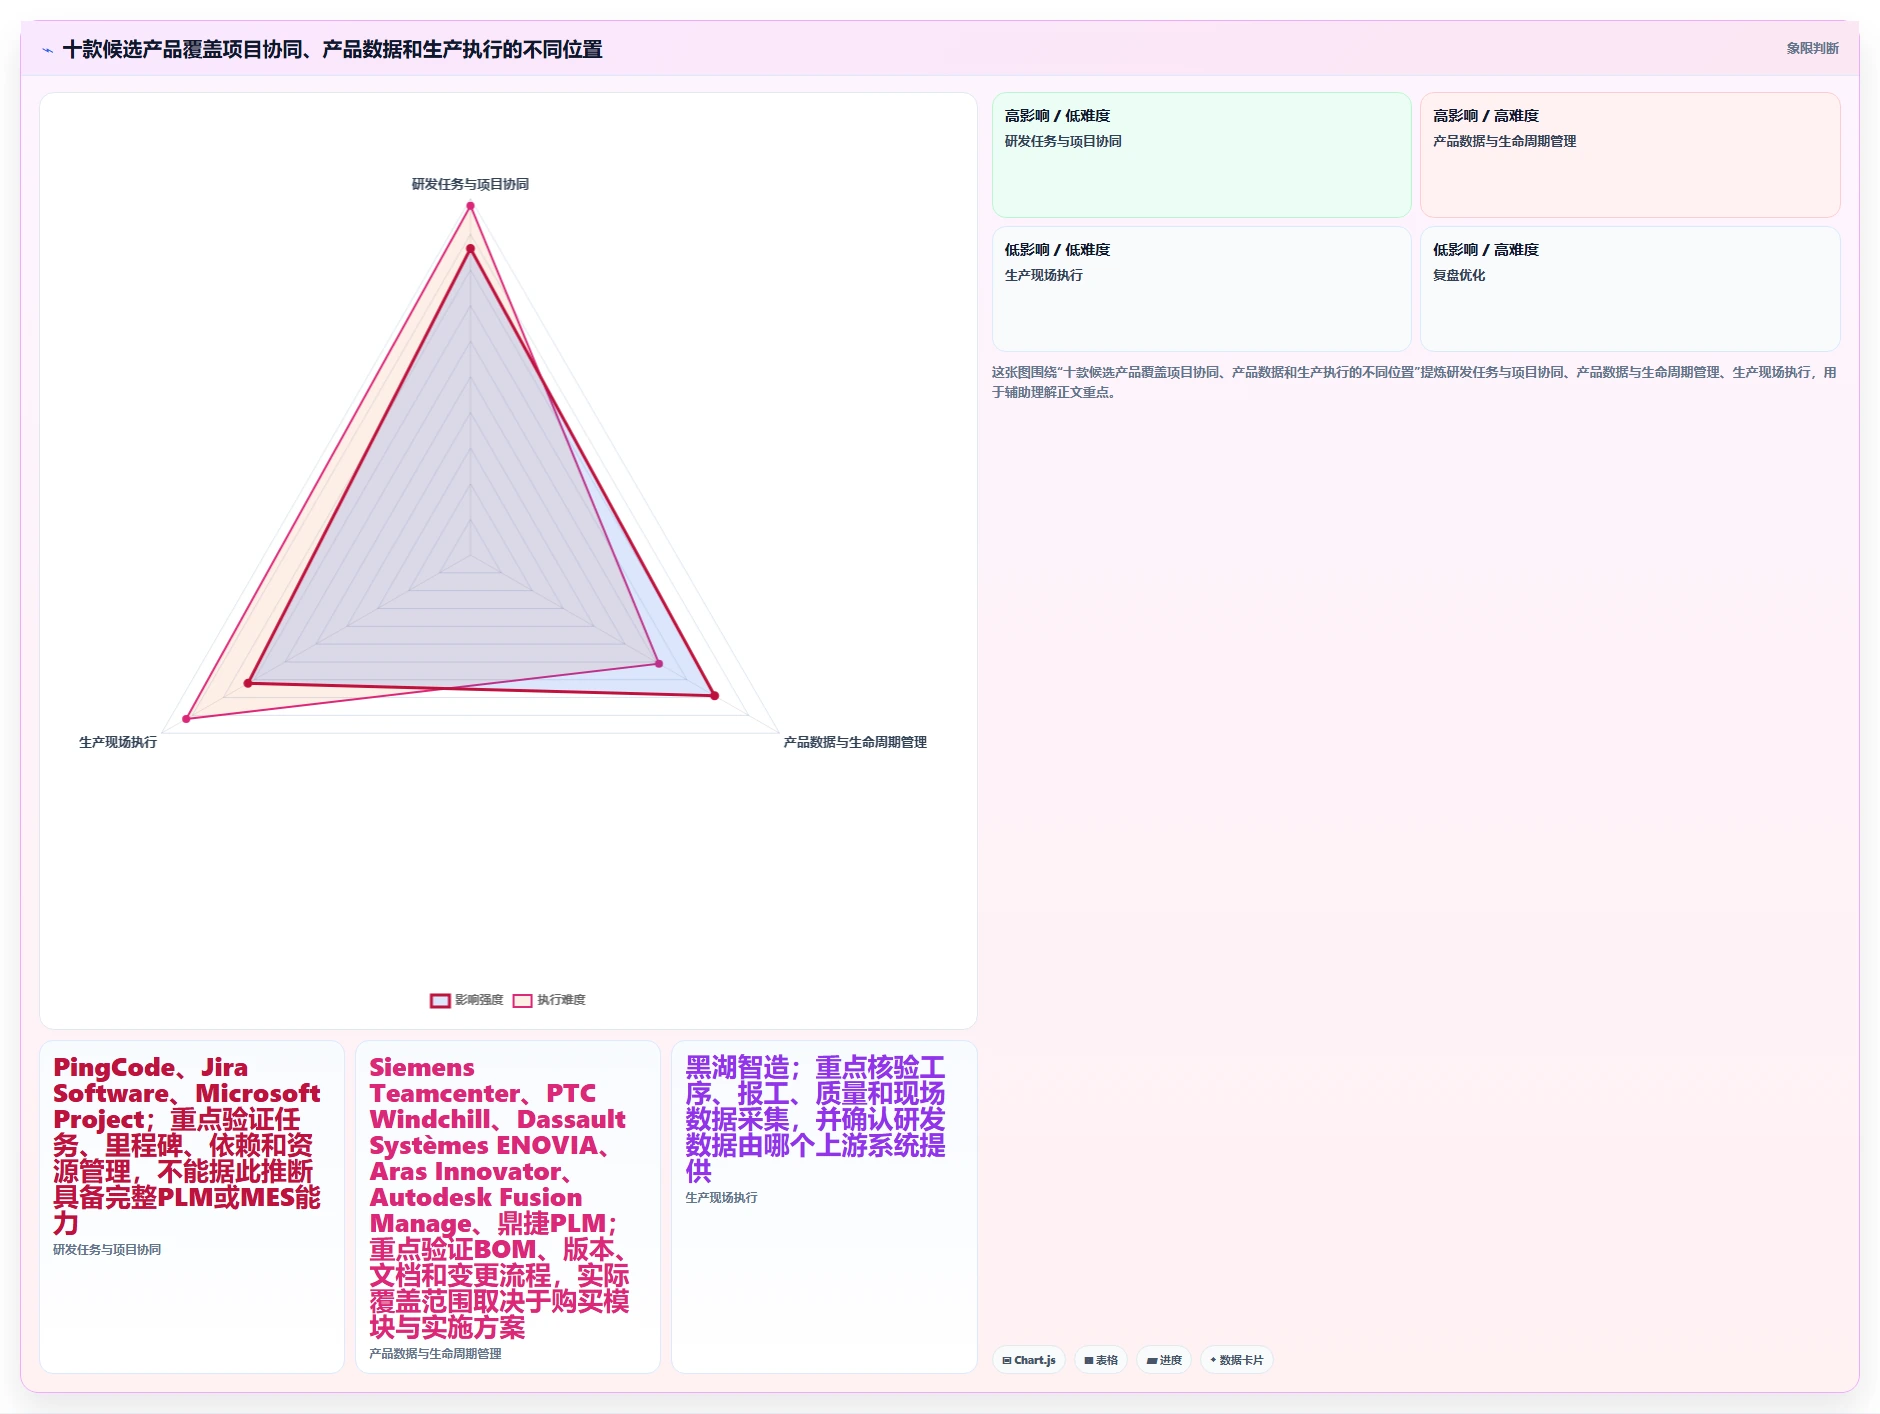Click the Siemens Teamcenter、PTC Windchill card text
The image size is (1880, 1414).
point(500,1197)
